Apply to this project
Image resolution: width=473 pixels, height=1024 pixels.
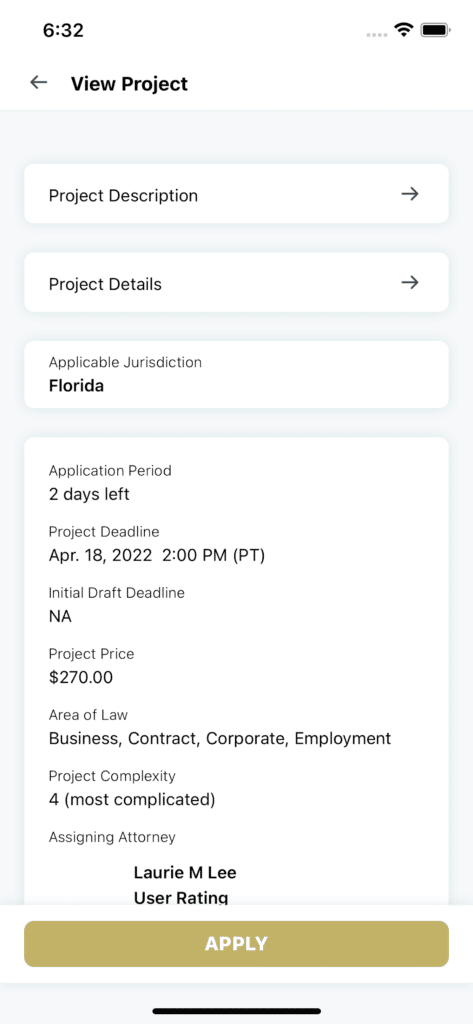236,944
